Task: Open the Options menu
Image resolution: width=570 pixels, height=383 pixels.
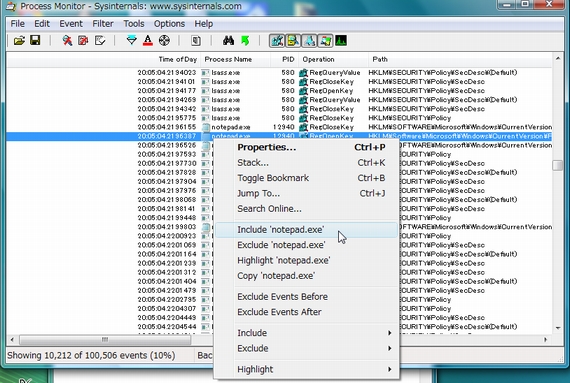Action: coord(169,24)
